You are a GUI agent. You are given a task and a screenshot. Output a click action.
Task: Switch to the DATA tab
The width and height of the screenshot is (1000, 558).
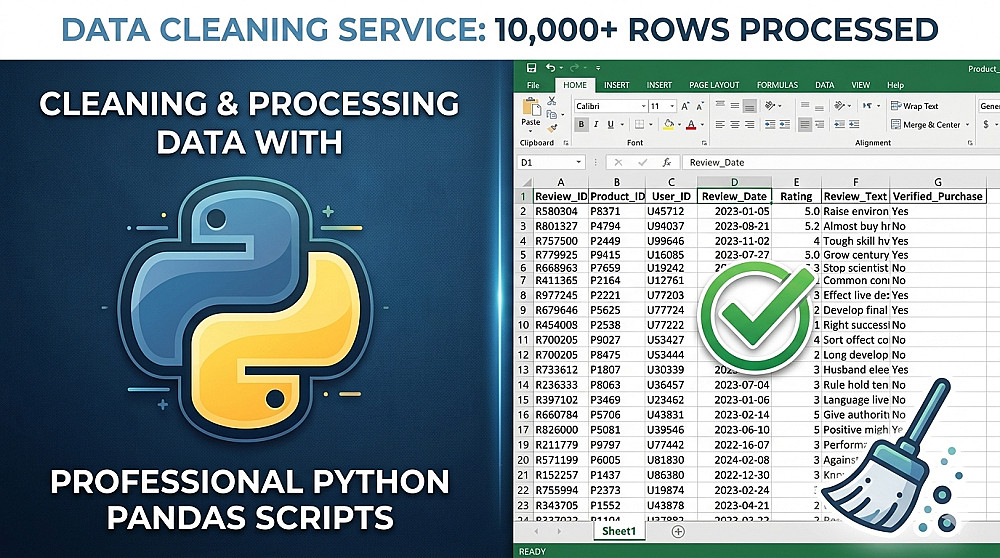[x=825, y=85]
